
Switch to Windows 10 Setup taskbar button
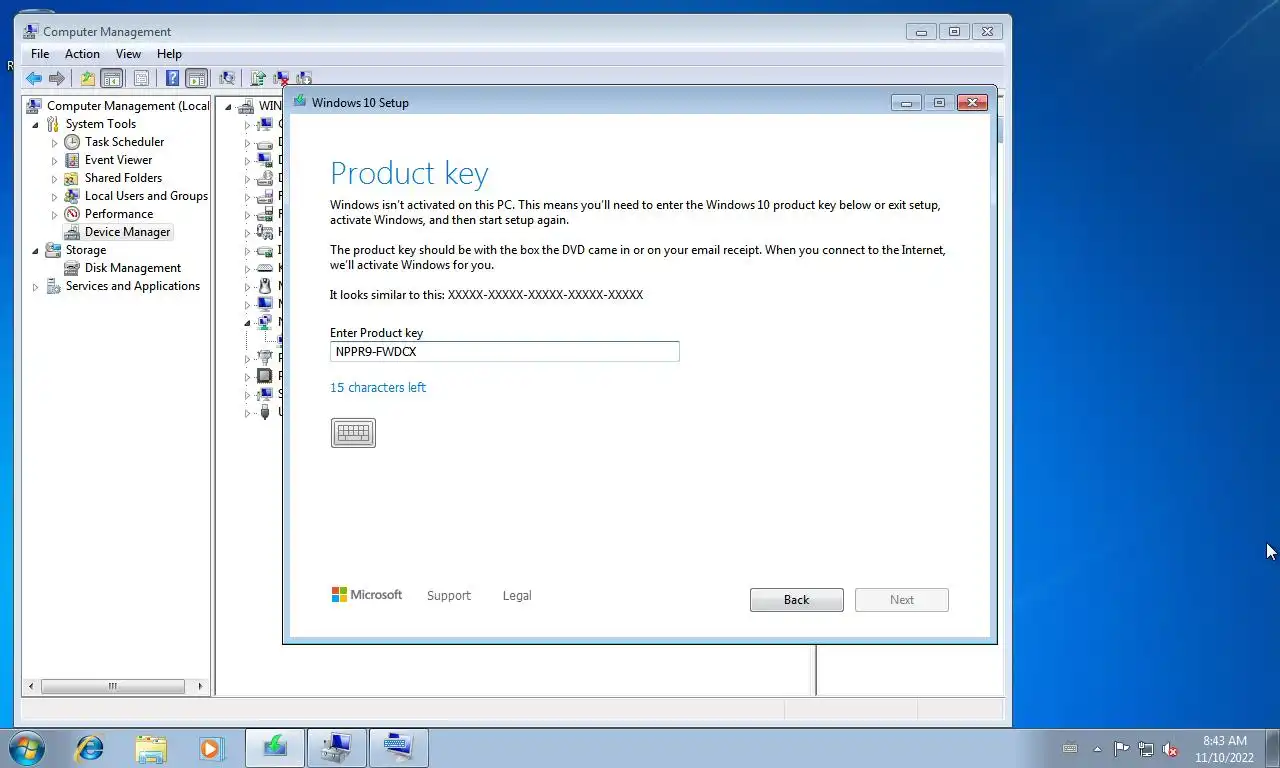[x=275, y=747]
